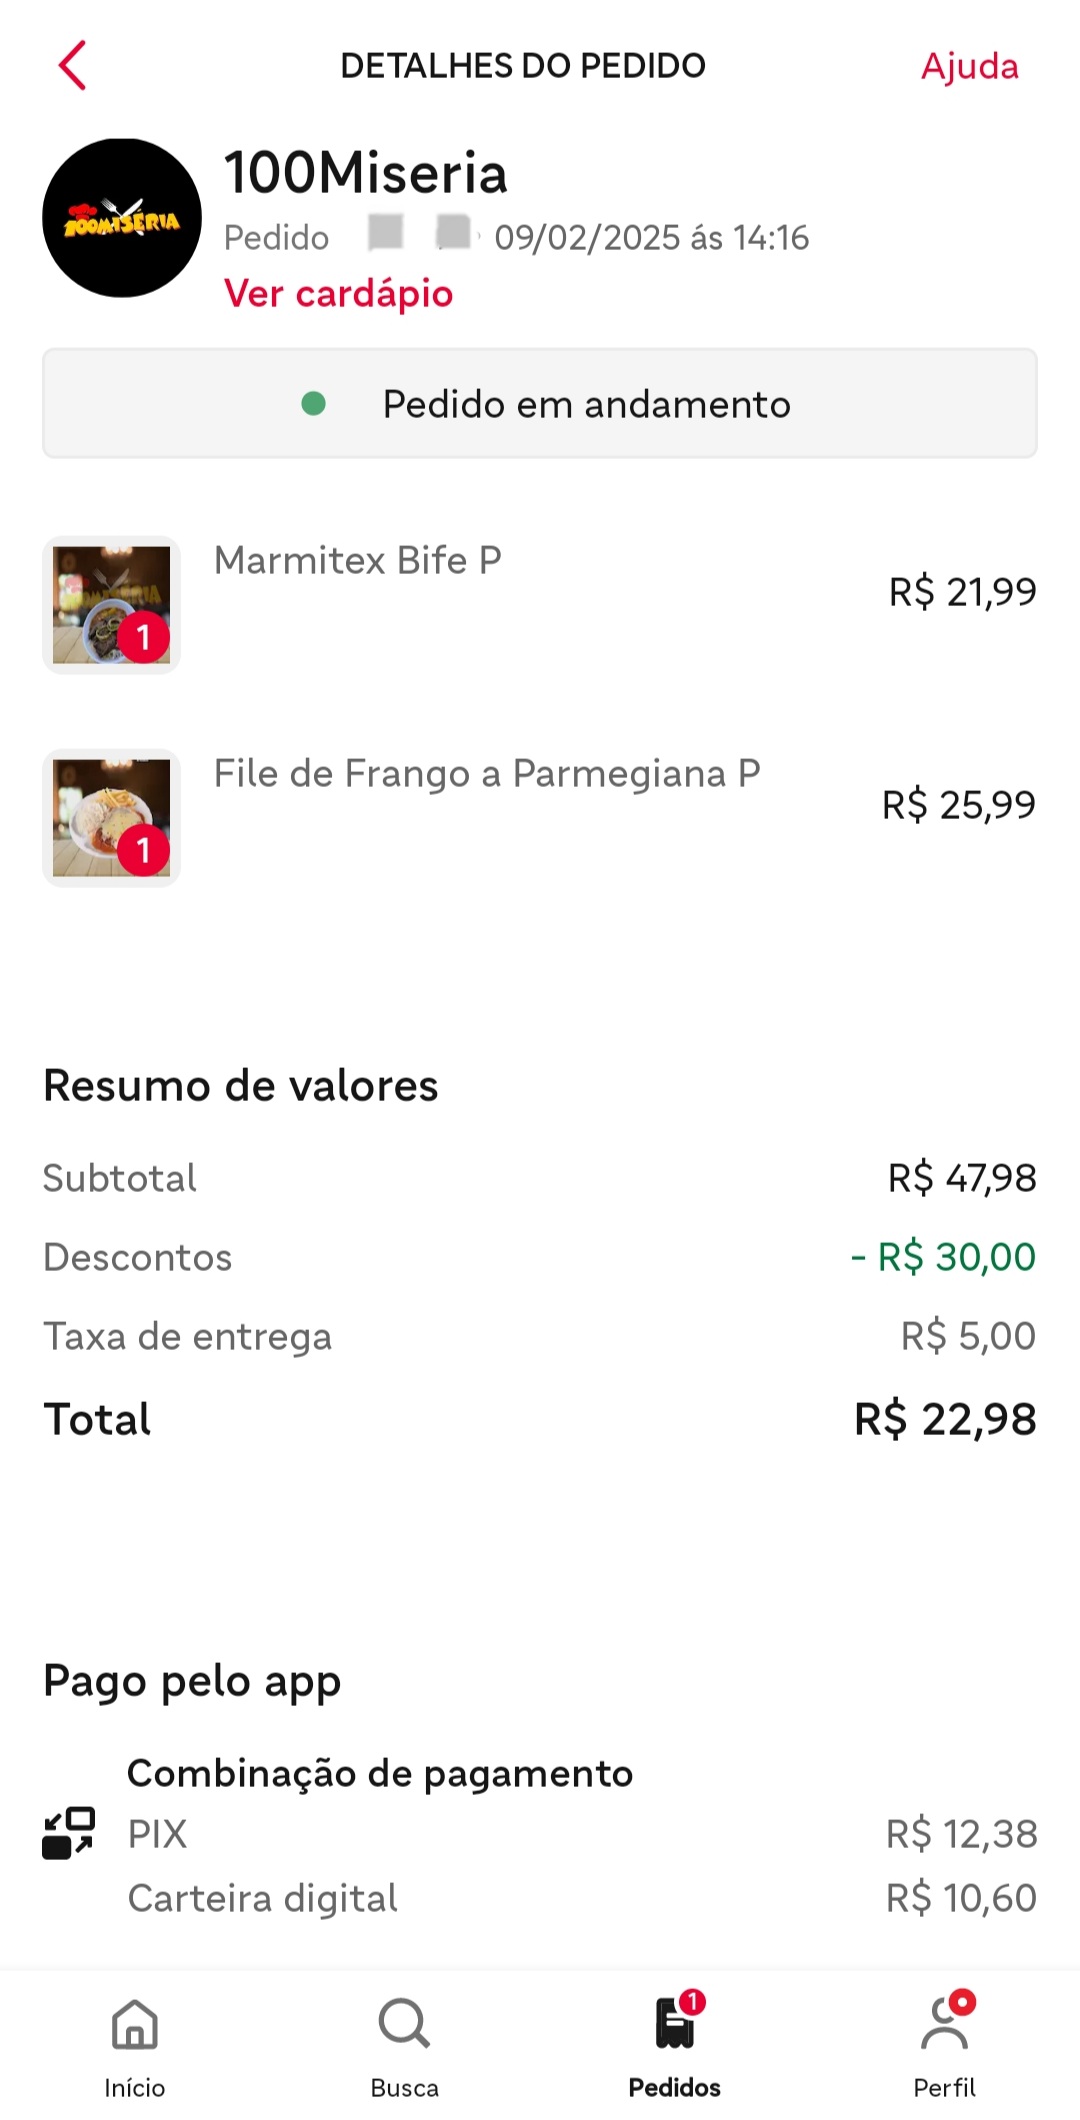The width and height of the screenshot is (1080, 2120).
Task: Tap the green status dot
Action: pyautogui.click(x=314, y=404)
